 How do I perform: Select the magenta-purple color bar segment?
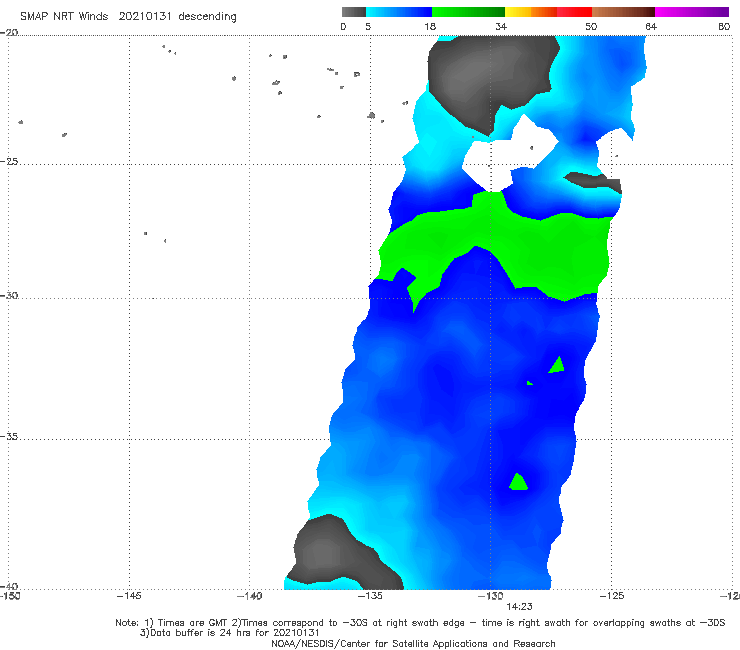point(692,12)
